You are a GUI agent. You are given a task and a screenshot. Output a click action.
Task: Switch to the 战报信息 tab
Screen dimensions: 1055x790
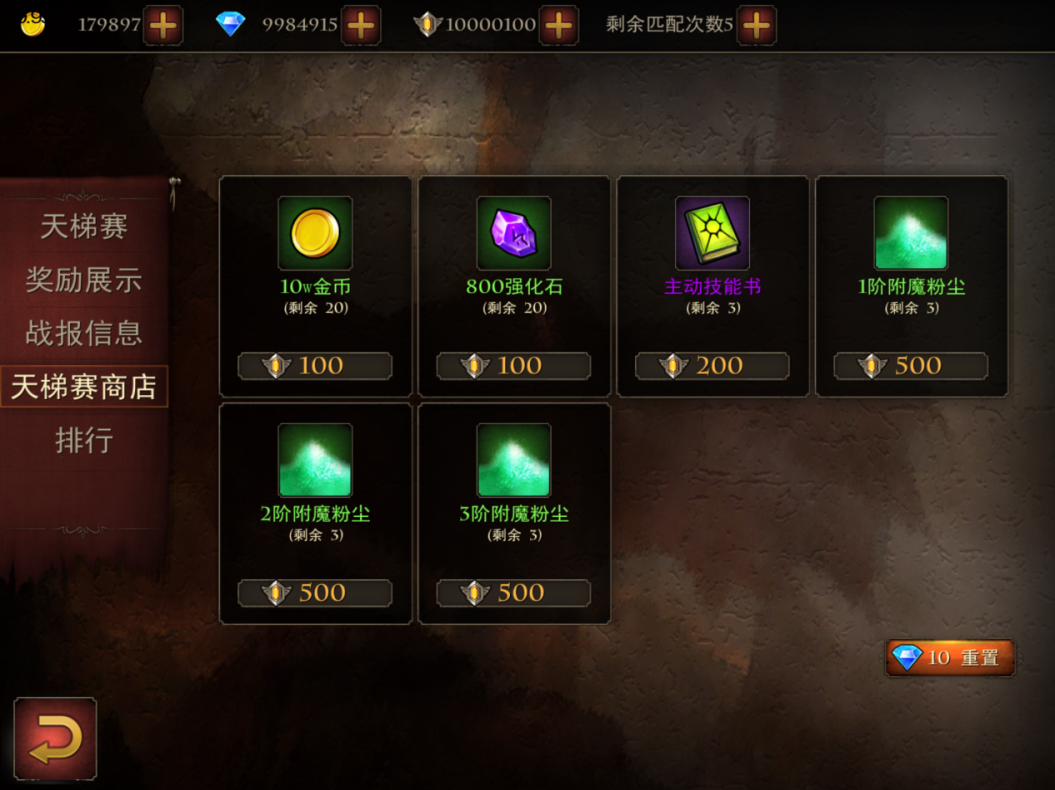coord(84,333)
